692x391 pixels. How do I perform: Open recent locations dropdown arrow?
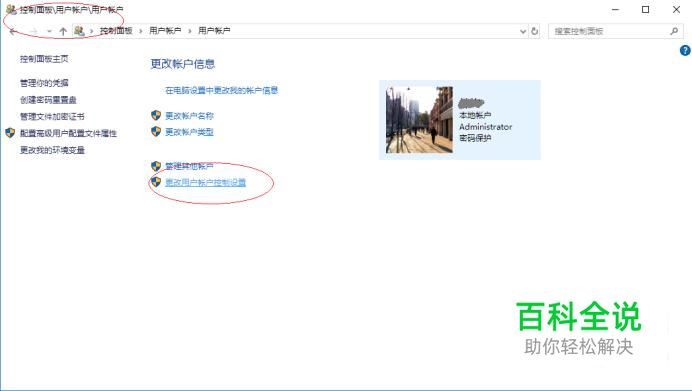pyautogui.click(x=49, y=31)
